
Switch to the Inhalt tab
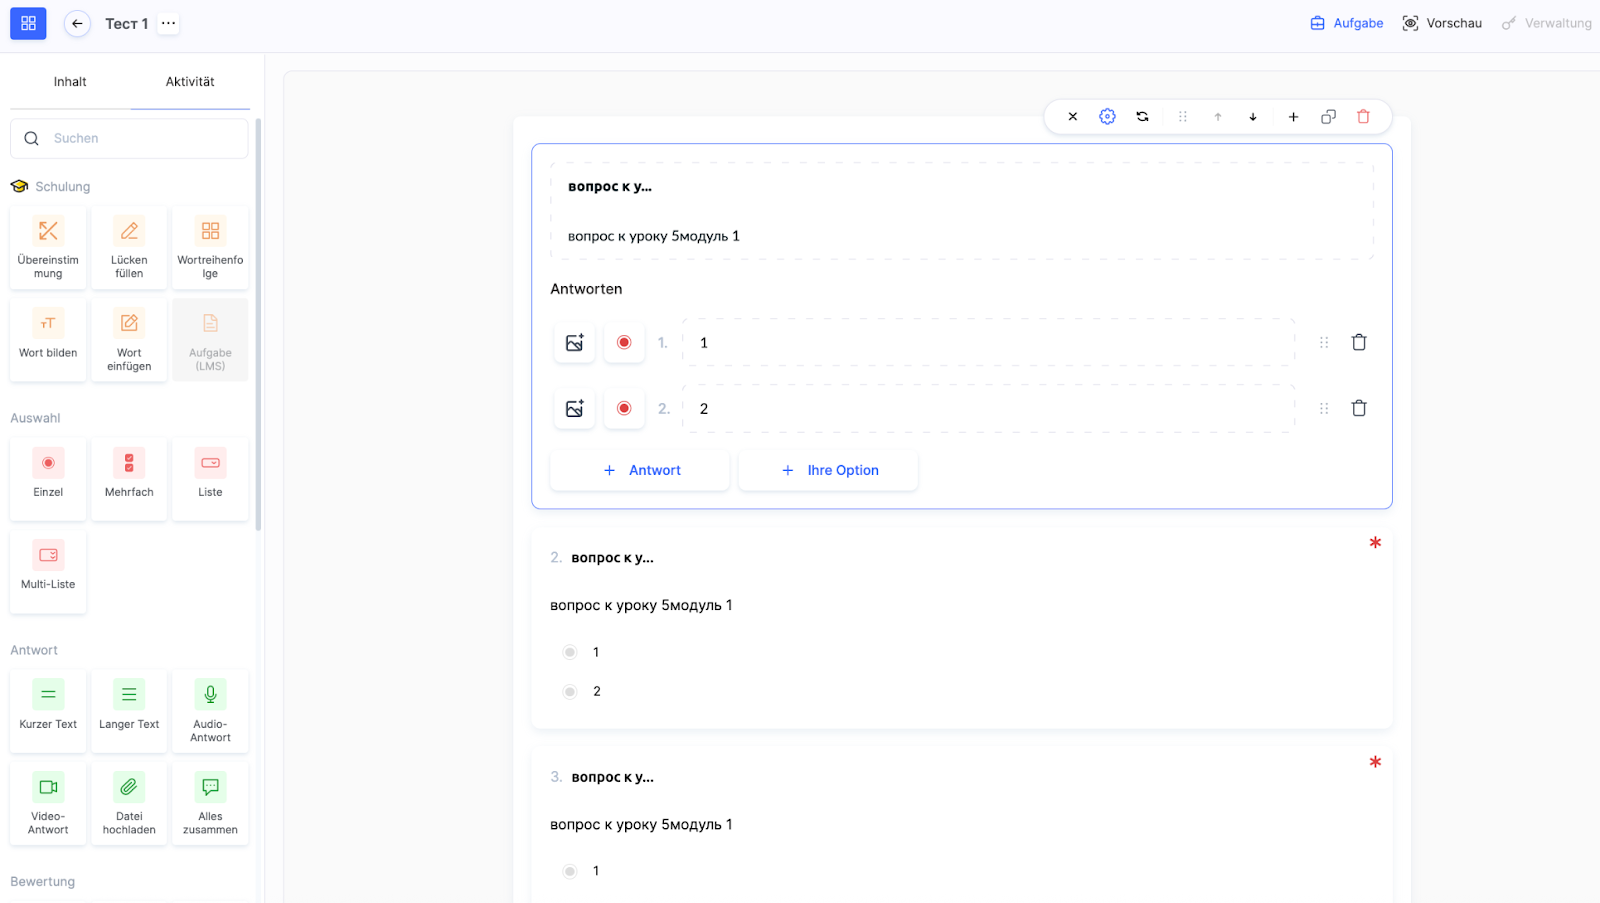(70, 82)
